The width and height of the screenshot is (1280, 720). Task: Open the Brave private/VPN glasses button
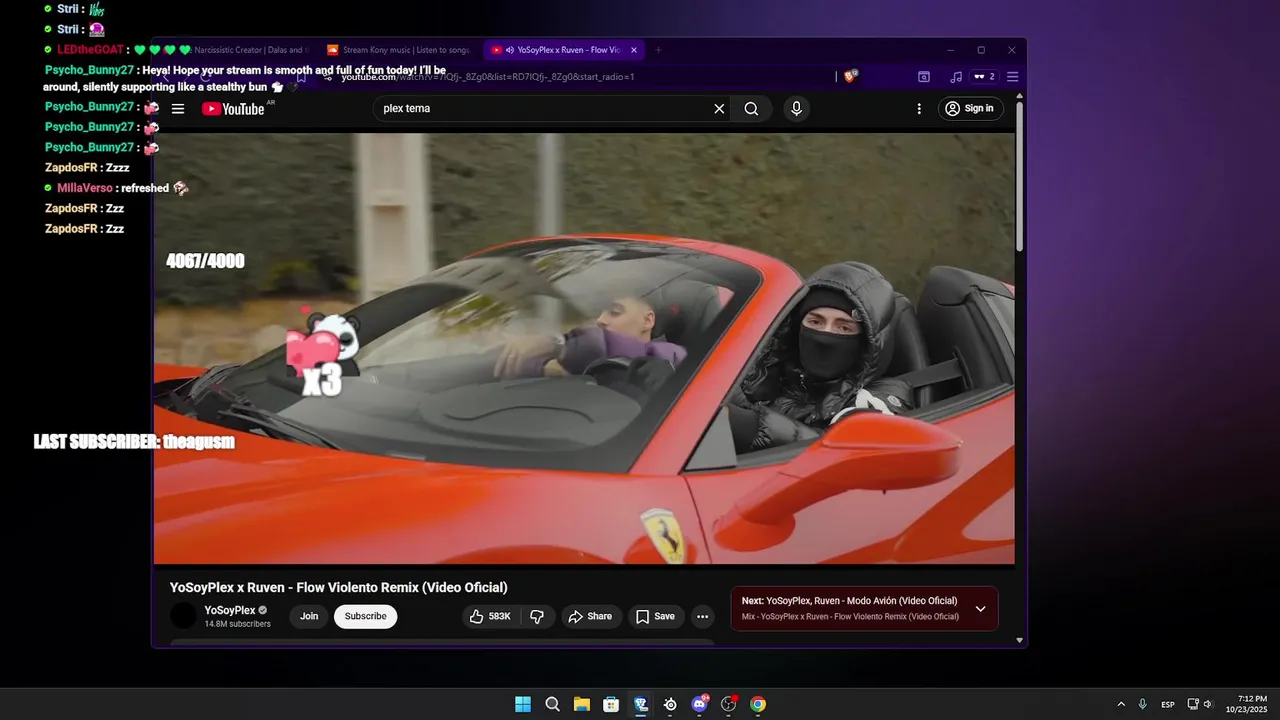point(984,77)
